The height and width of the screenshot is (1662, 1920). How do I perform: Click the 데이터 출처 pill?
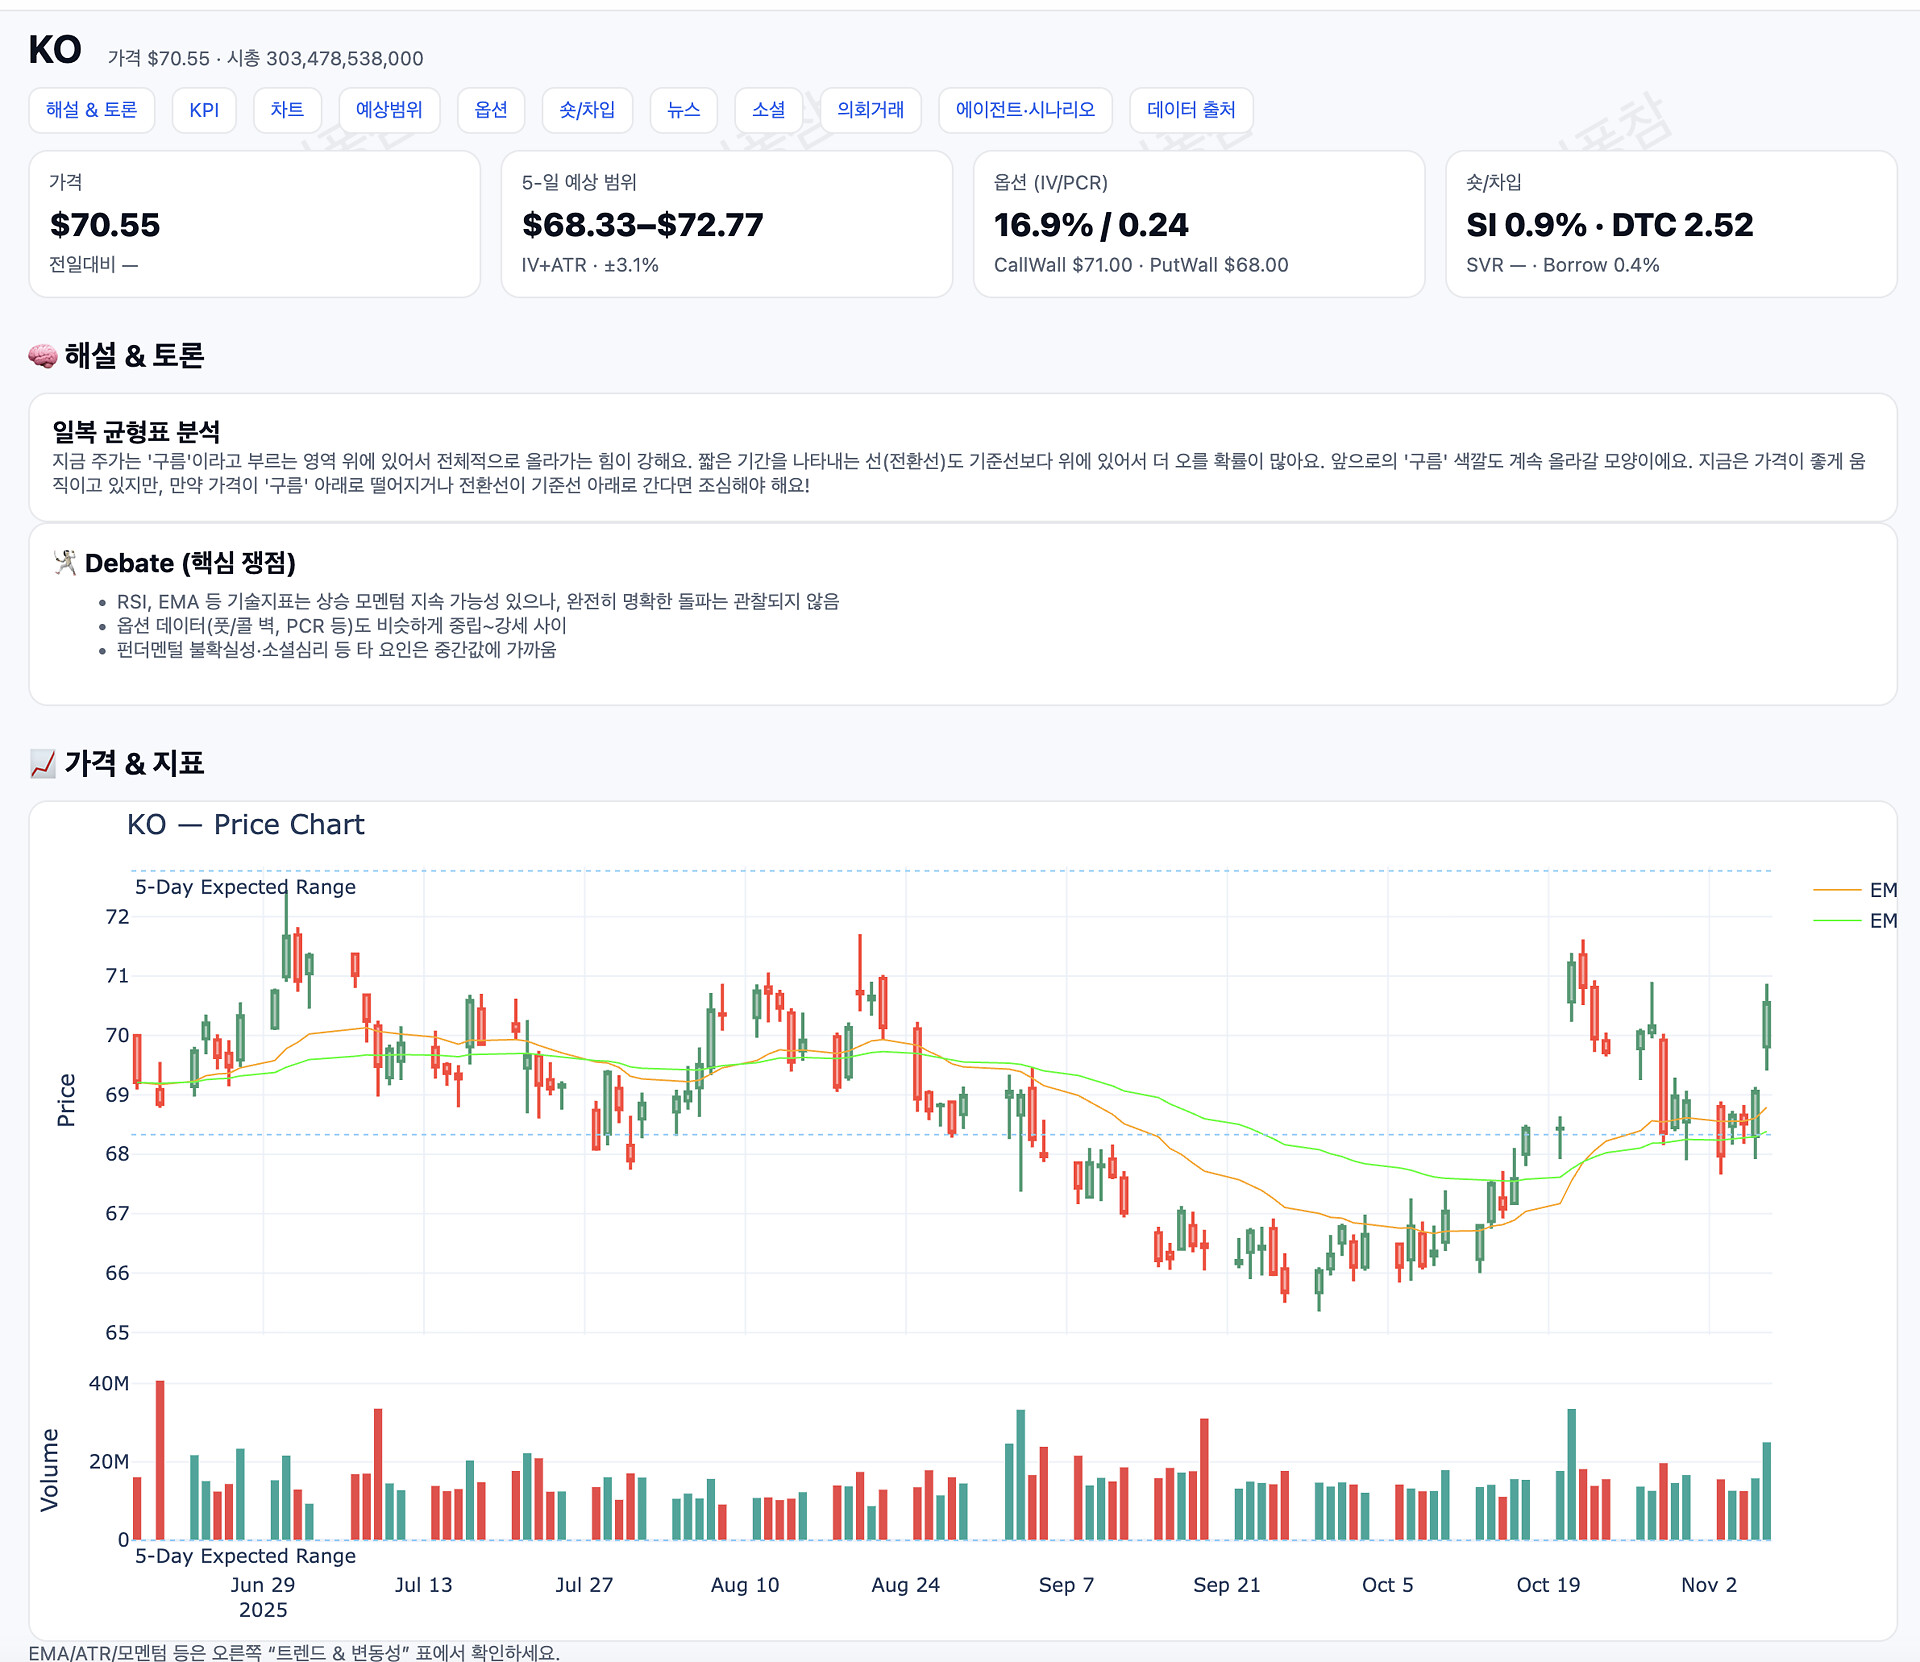point(1190,110)
